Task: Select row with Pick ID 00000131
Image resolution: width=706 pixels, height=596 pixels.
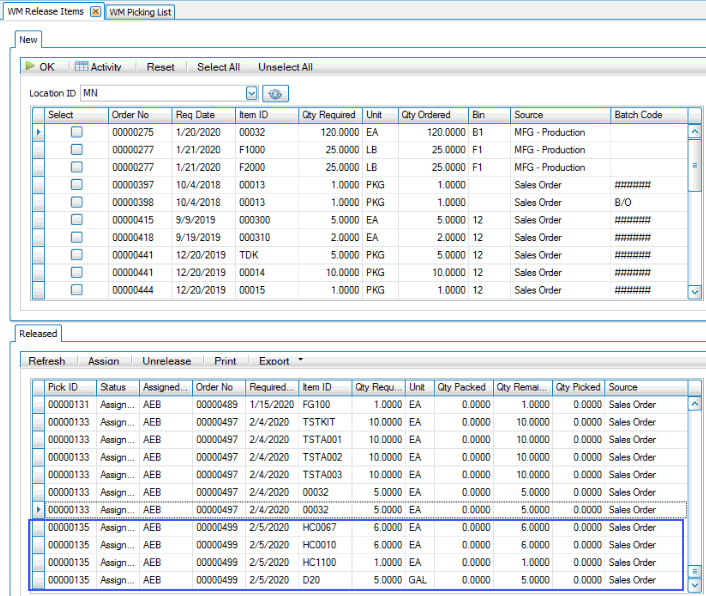Action: tap(68, 404)
